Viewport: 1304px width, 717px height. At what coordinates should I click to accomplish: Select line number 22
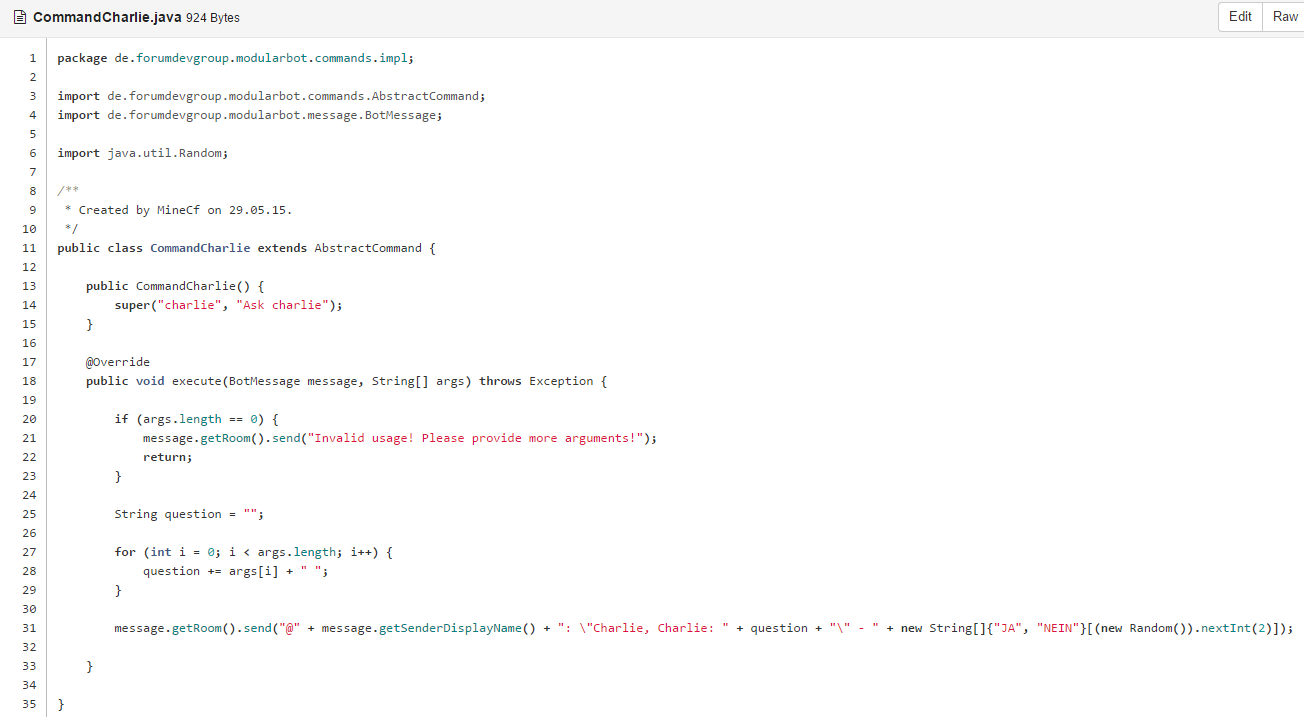coord(30,457)
